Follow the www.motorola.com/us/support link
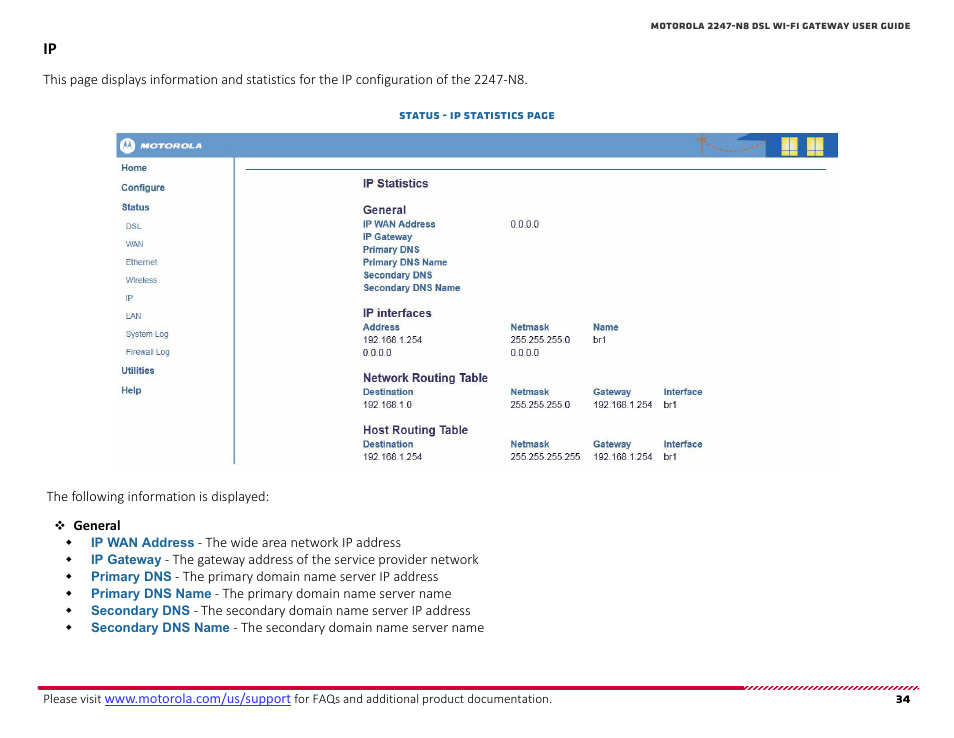954x738 pixels. pos(198,699)
